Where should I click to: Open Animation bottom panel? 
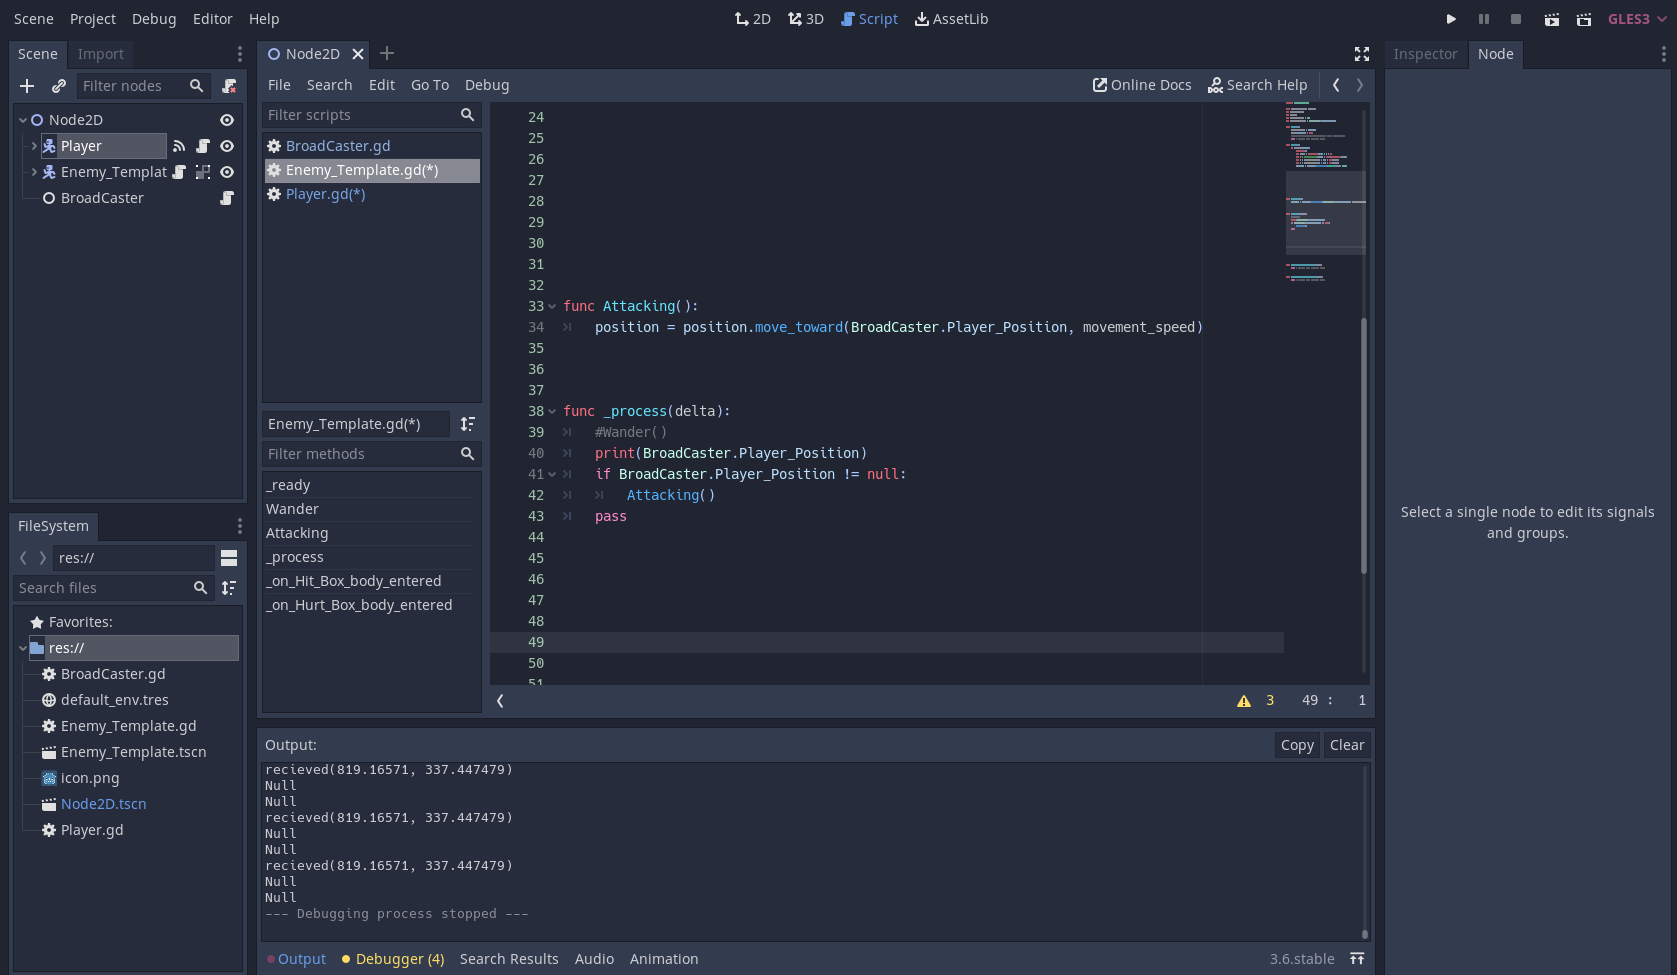click(x=664, y=959)
